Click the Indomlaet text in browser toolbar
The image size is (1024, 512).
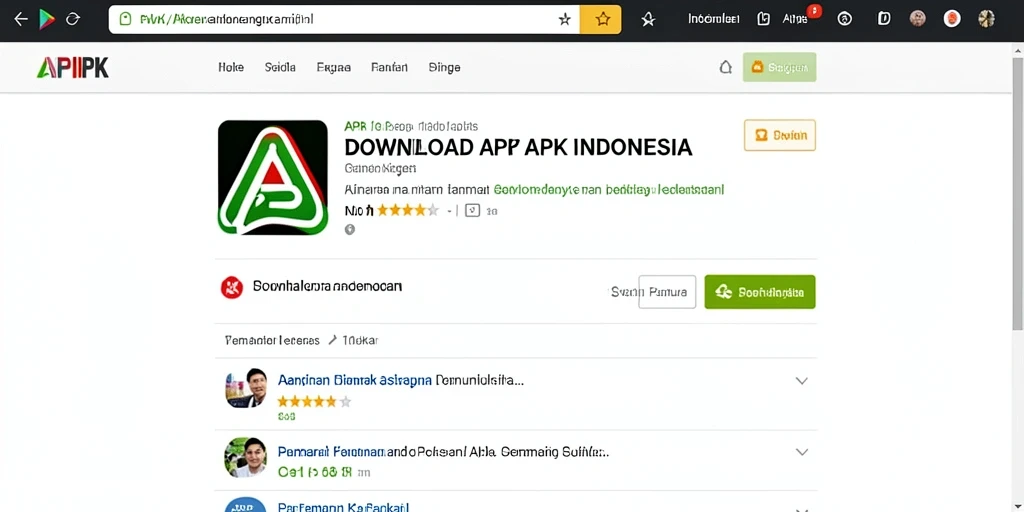(x=713, y=19)
